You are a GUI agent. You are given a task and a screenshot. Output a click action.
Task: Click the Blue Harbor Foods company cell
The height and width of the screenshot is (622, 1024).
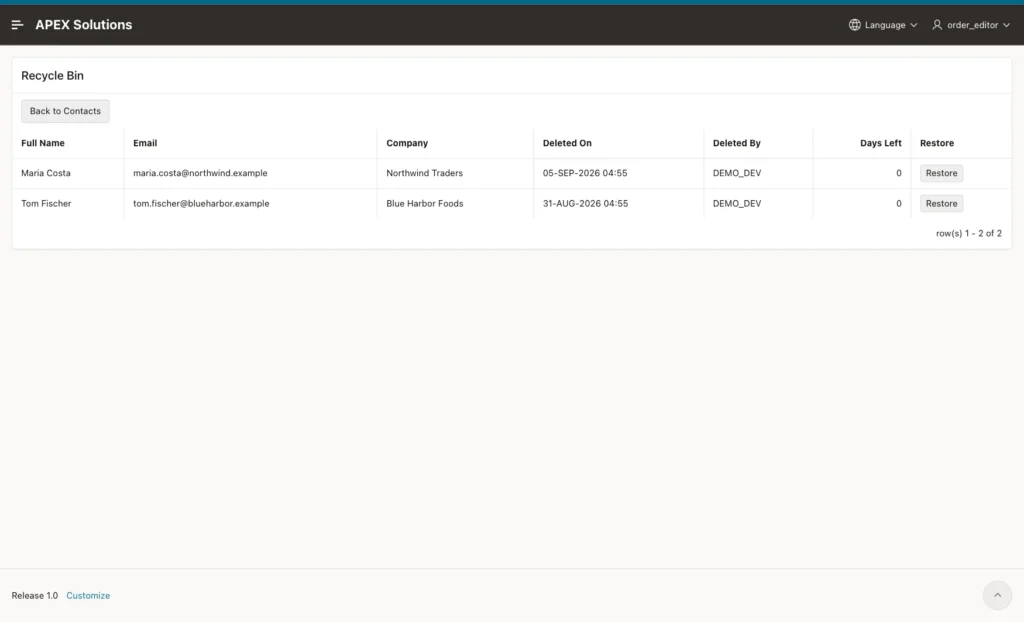point(424,203)
